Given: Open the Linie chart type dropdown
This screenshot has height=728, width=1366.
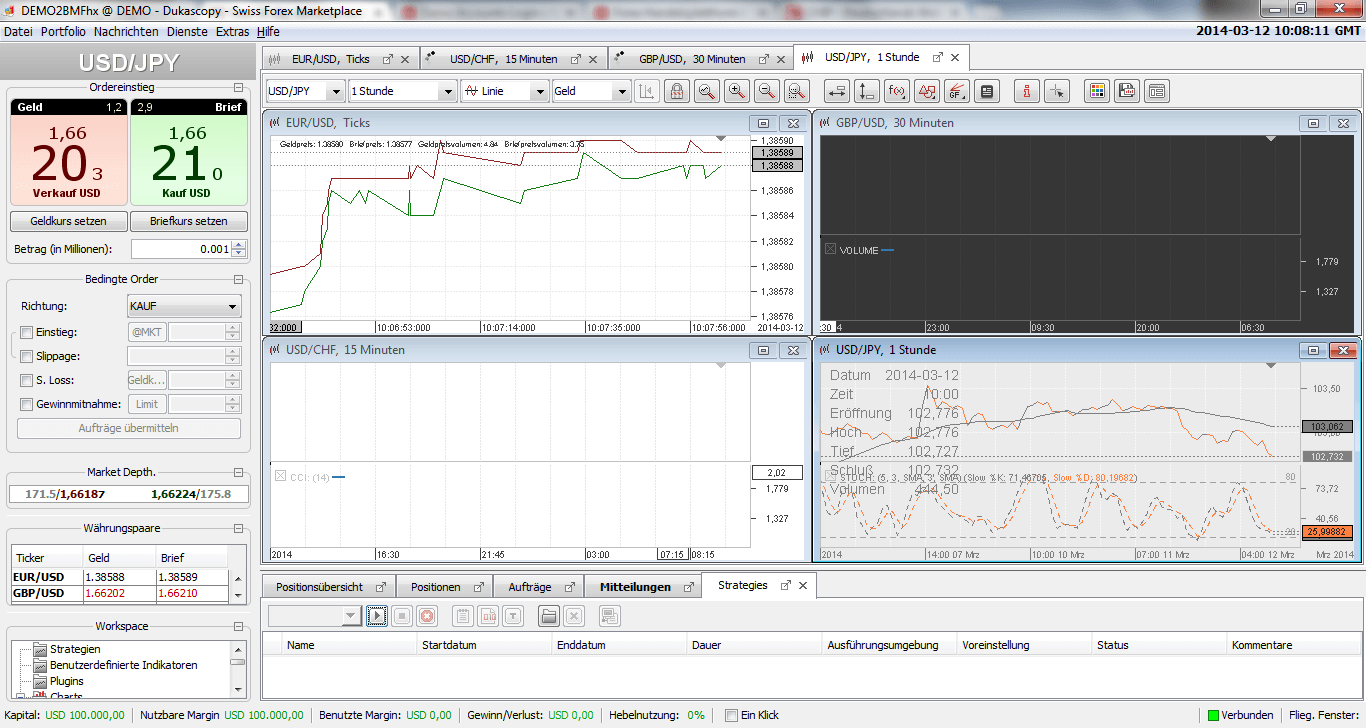Looking at the screenshot, I should pyautogui.click(x=541, y=91).
